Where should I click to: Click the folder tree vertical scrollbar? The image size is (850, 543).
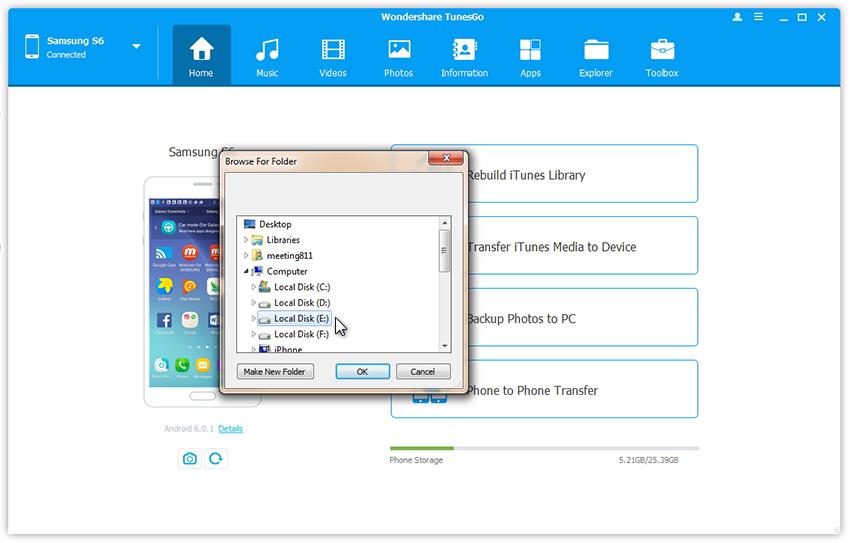[445, 250]
